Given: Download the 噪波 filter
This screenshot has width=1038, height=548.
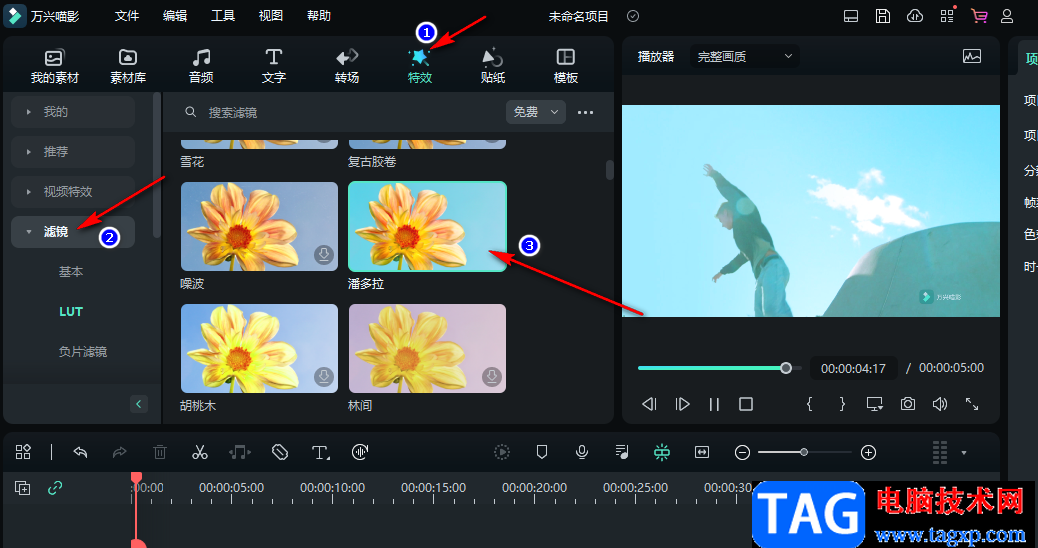Looking at the screenshot, I should (324, 255).
